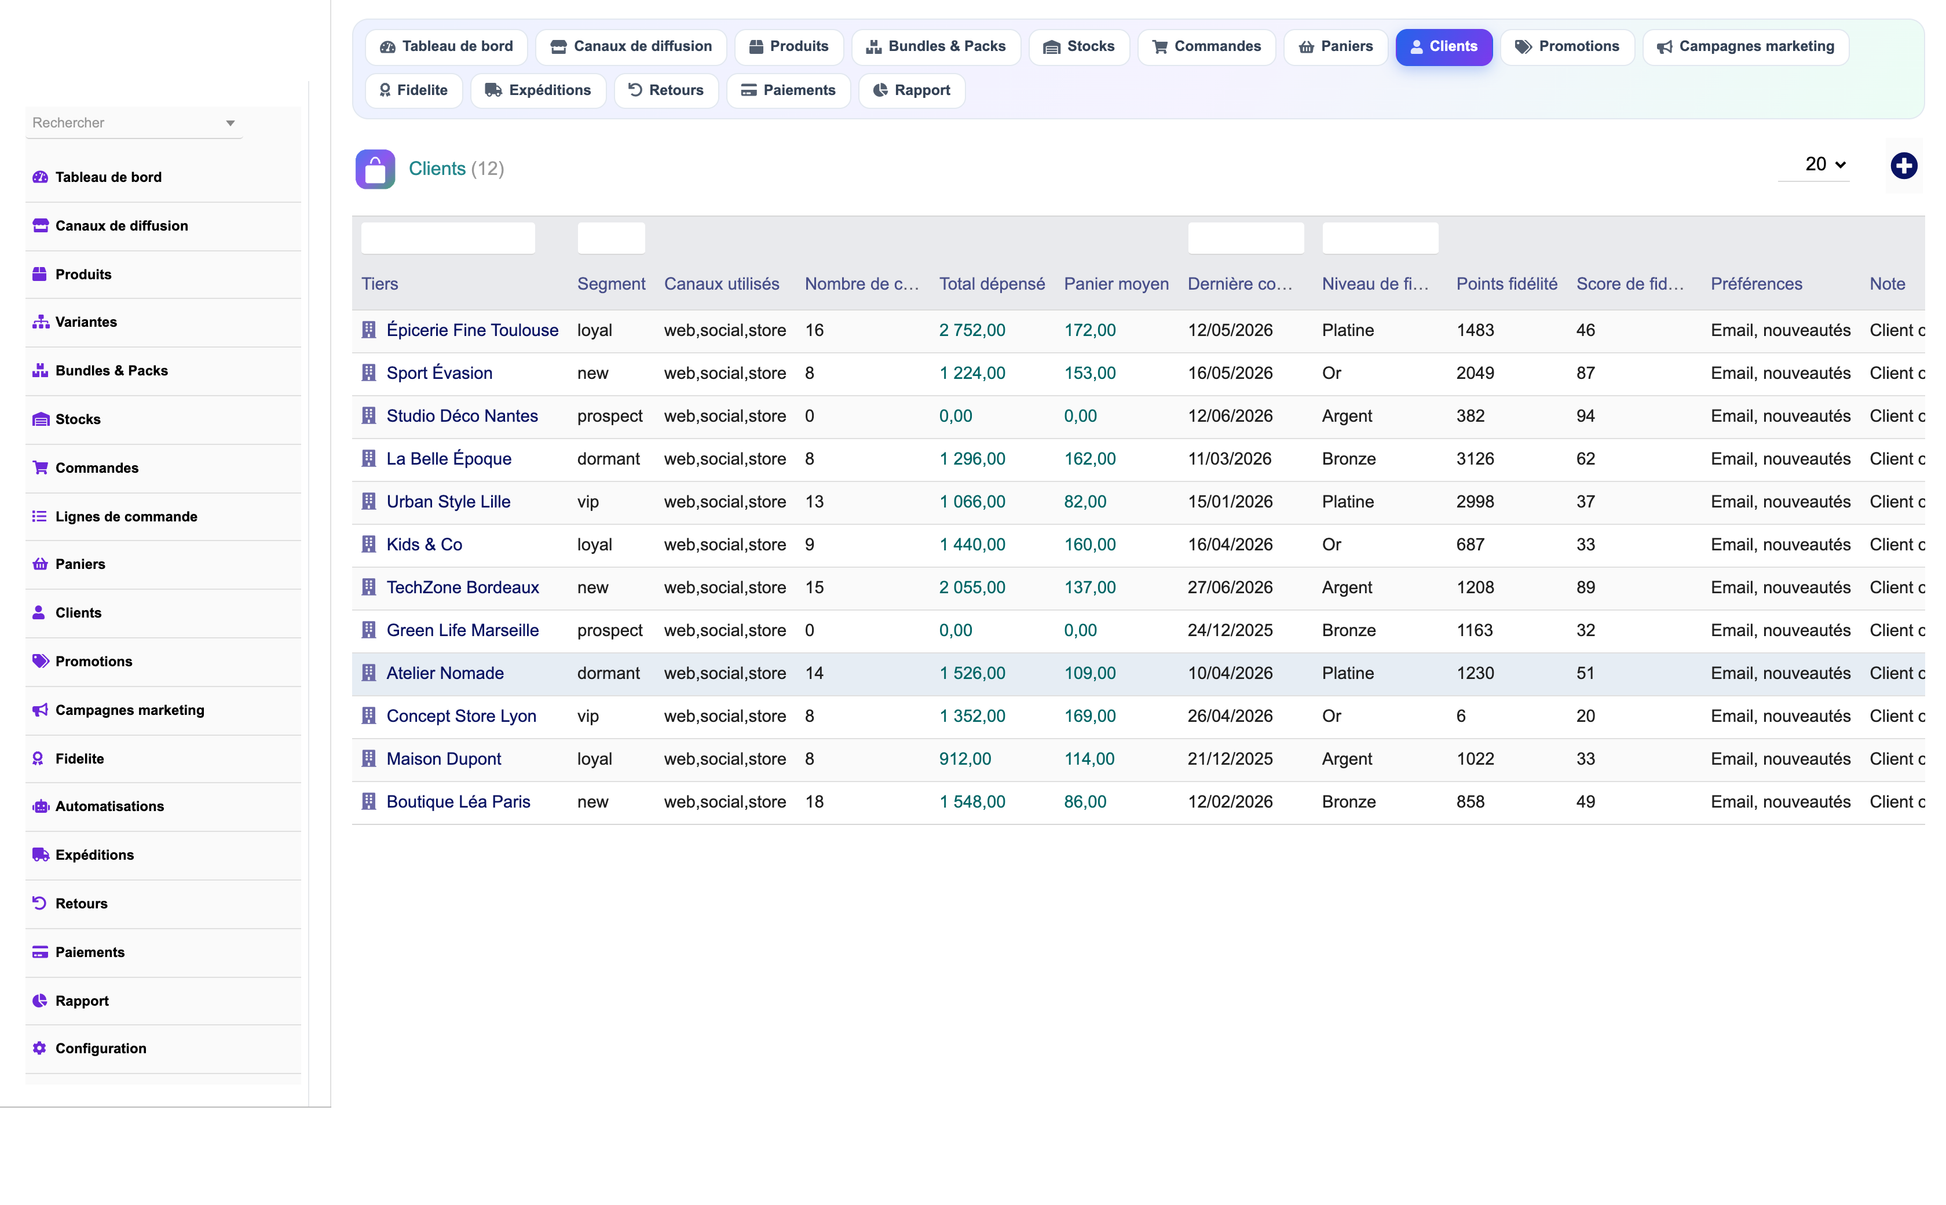The image size is (1946, 1205).
Task: Open Rapport in the sidebar
Action: pyautogui.click(x=163, y=1001)
